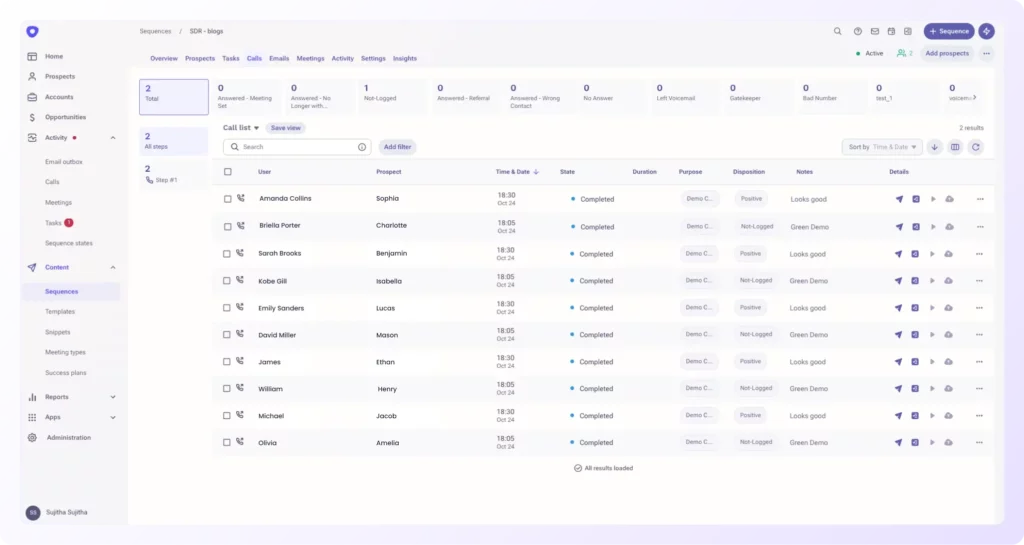The height and width of the screenshot is (545, 1024).
Task: Open the column layout settings icon
Action: [955, 147]
